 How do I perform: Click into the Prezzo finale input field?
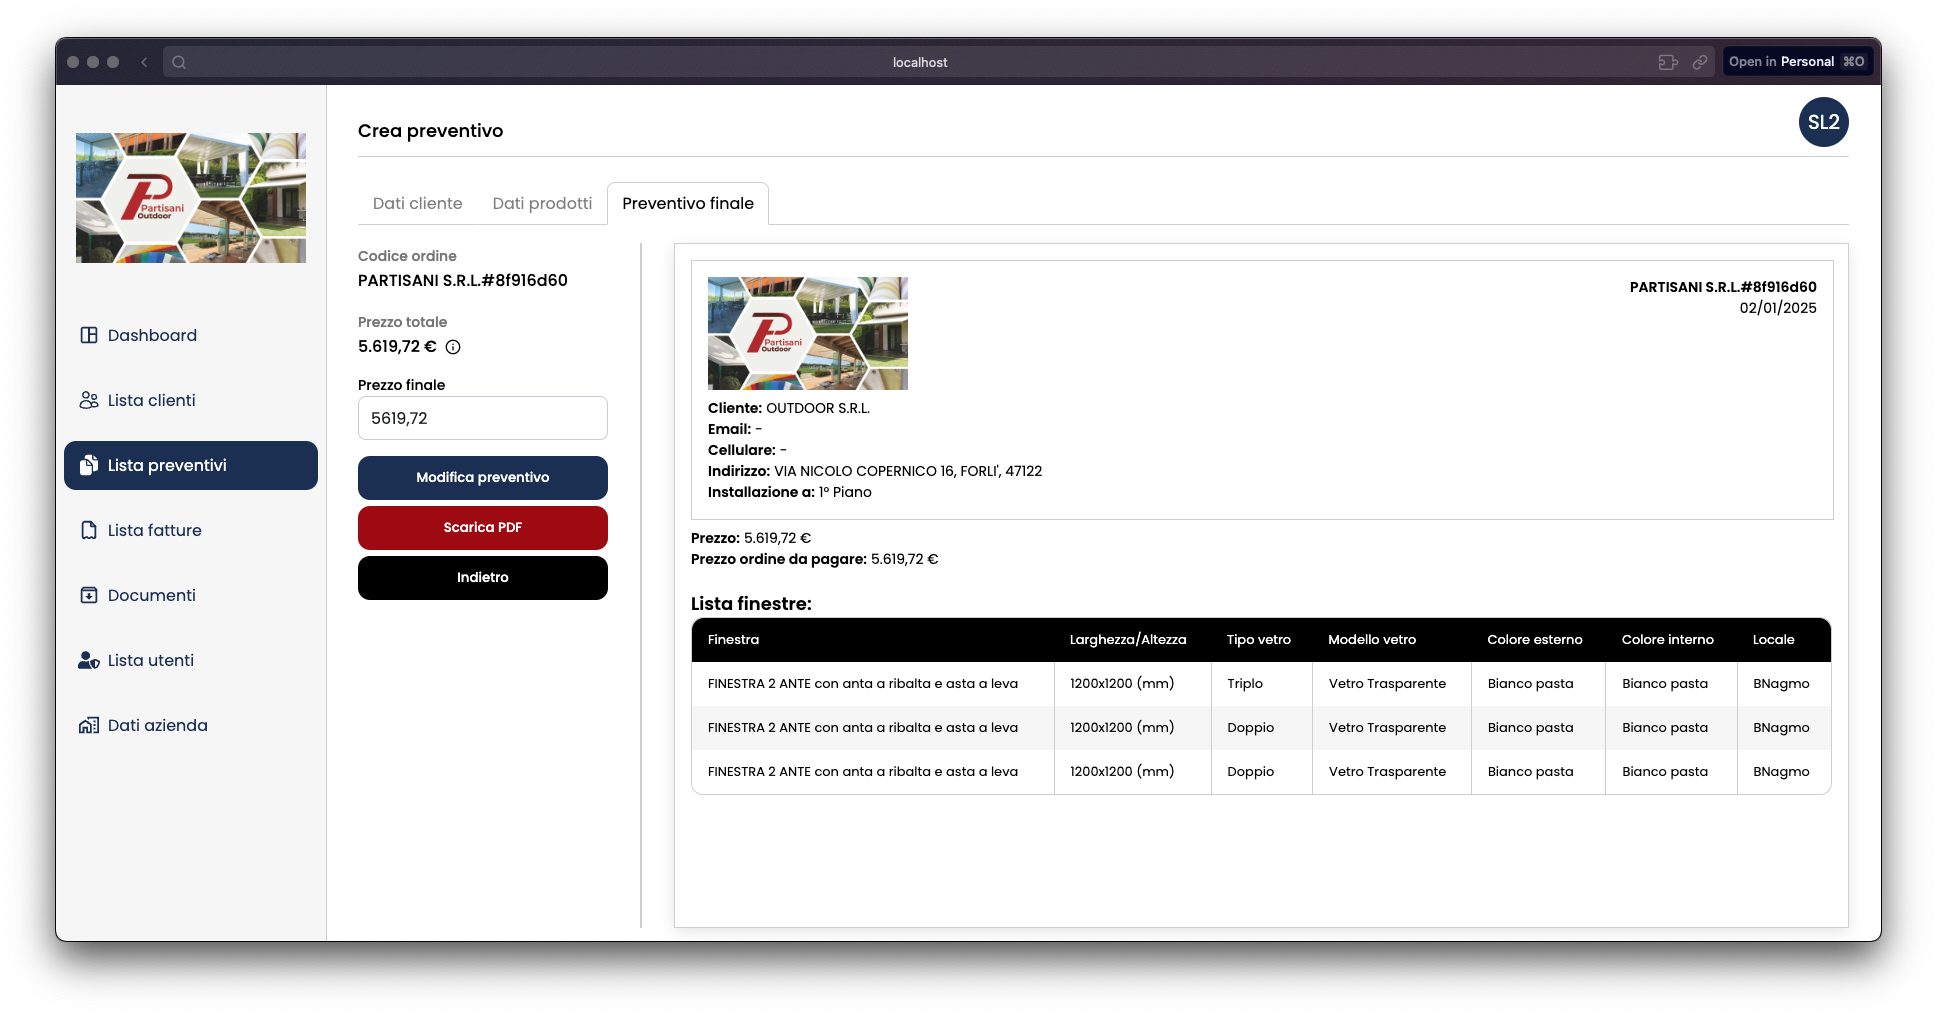482,418
